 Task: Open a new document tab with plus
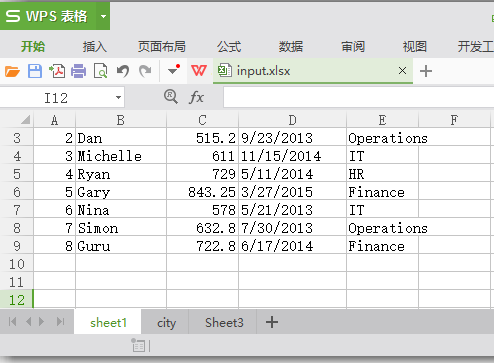point(426,71)
